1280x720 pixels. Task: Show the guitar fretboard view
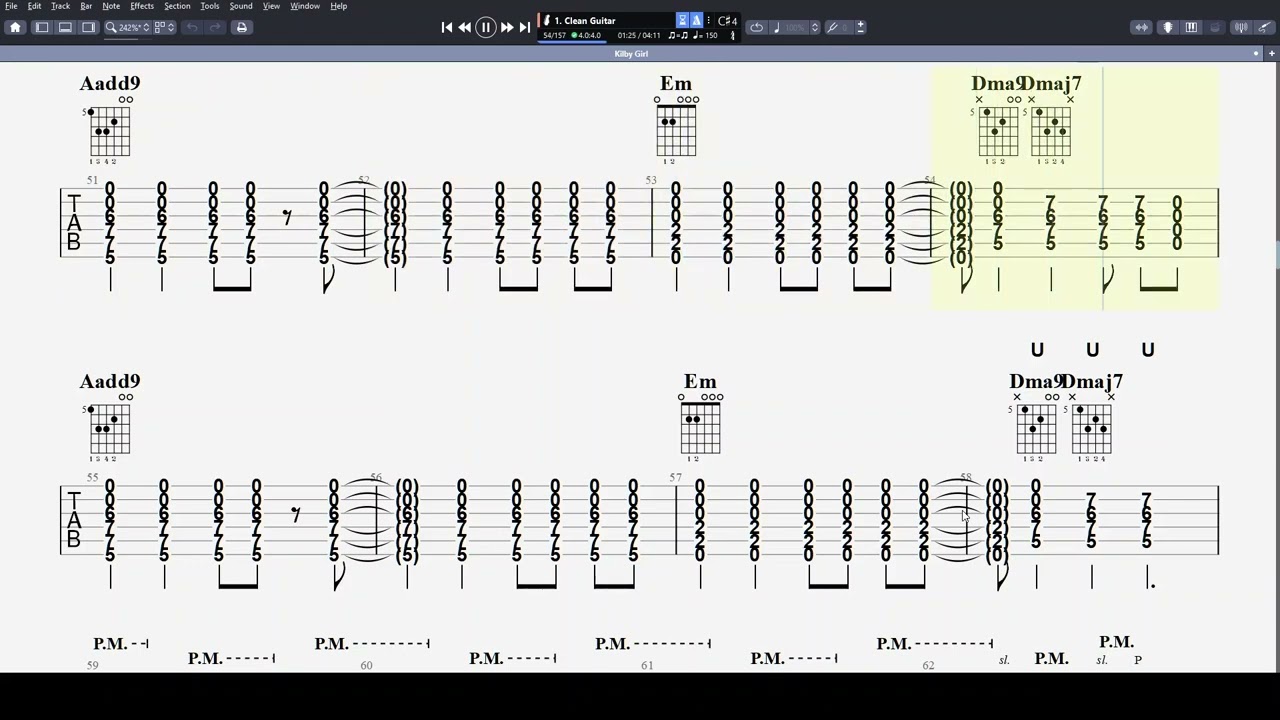pos(1168,27)
